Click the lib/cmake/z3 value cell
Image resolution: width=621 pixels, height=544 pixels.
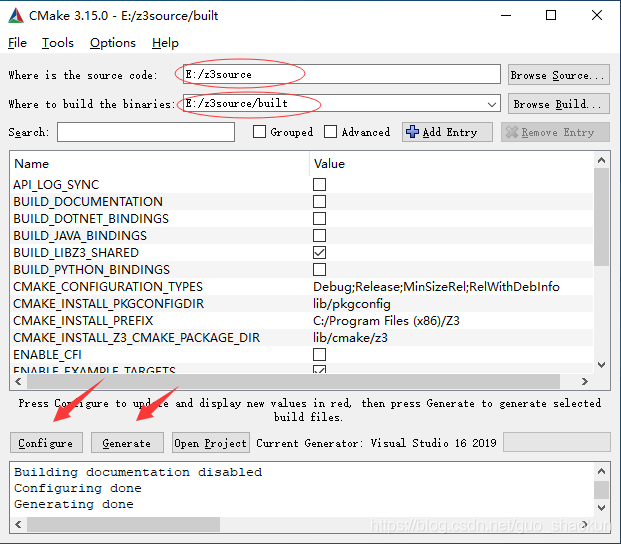tap(350, 338)
